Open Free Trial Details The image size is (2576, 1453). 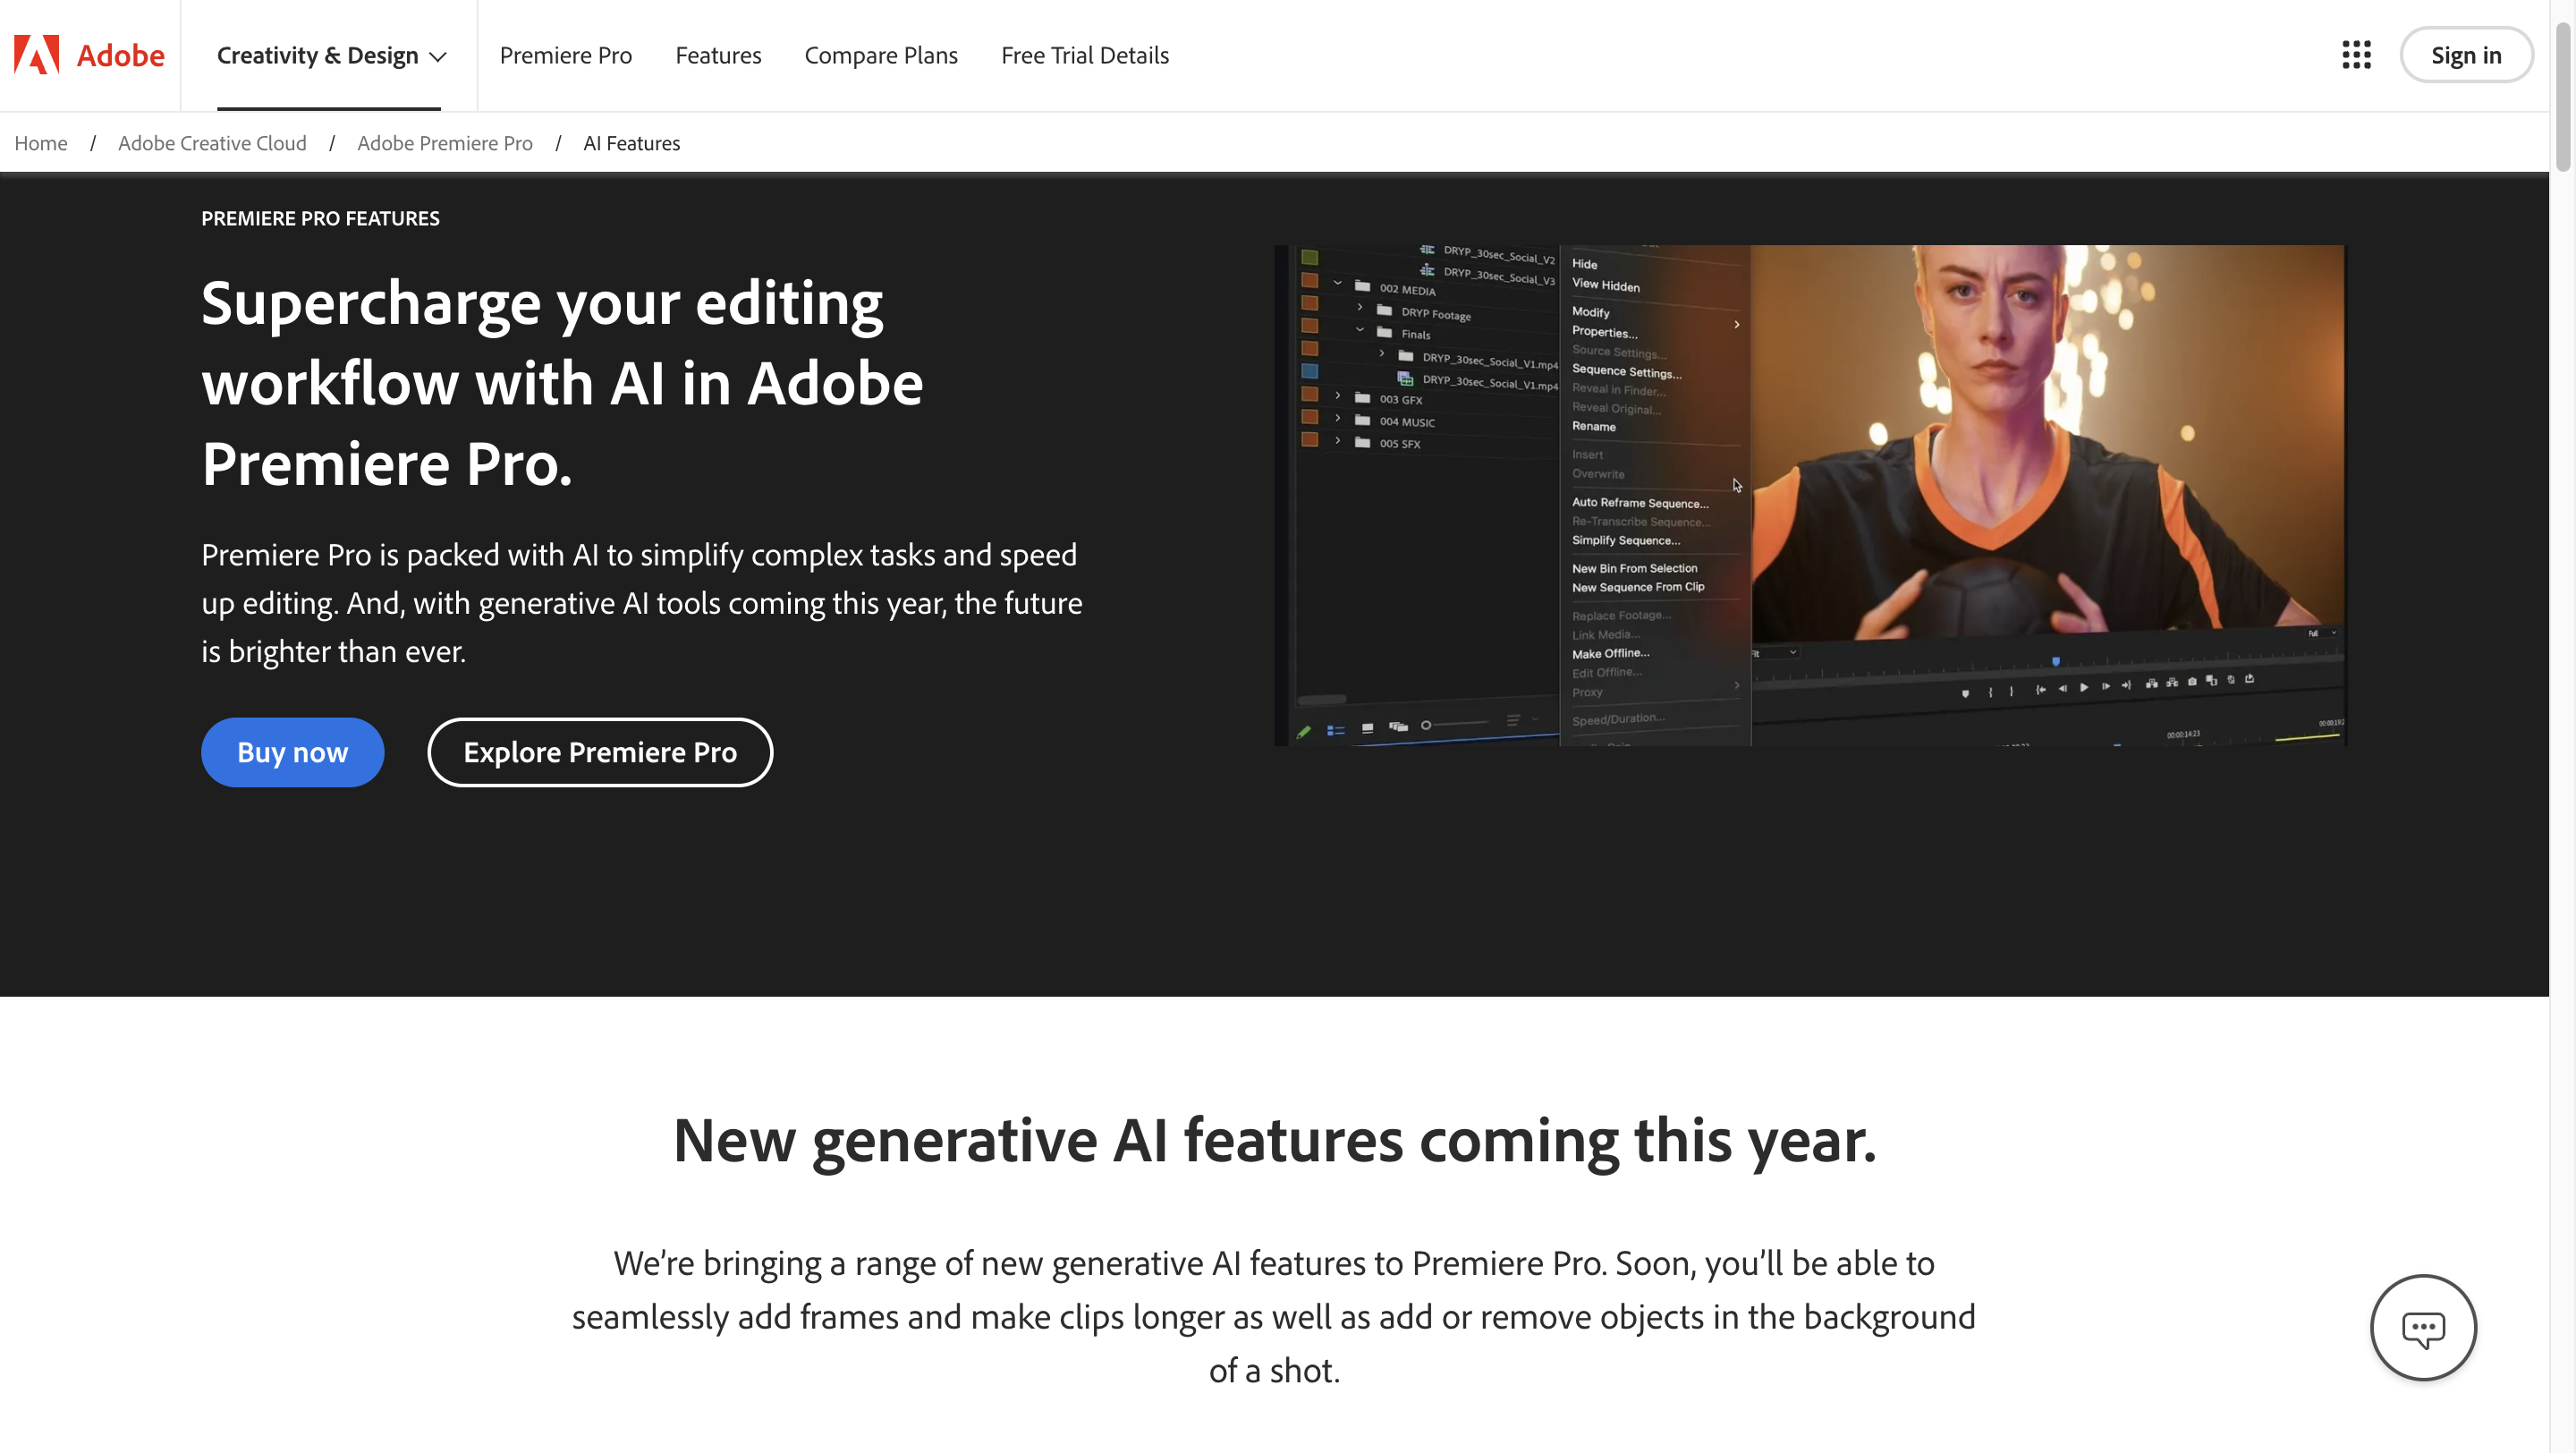pyautogui.click(x=1085, y=55)
